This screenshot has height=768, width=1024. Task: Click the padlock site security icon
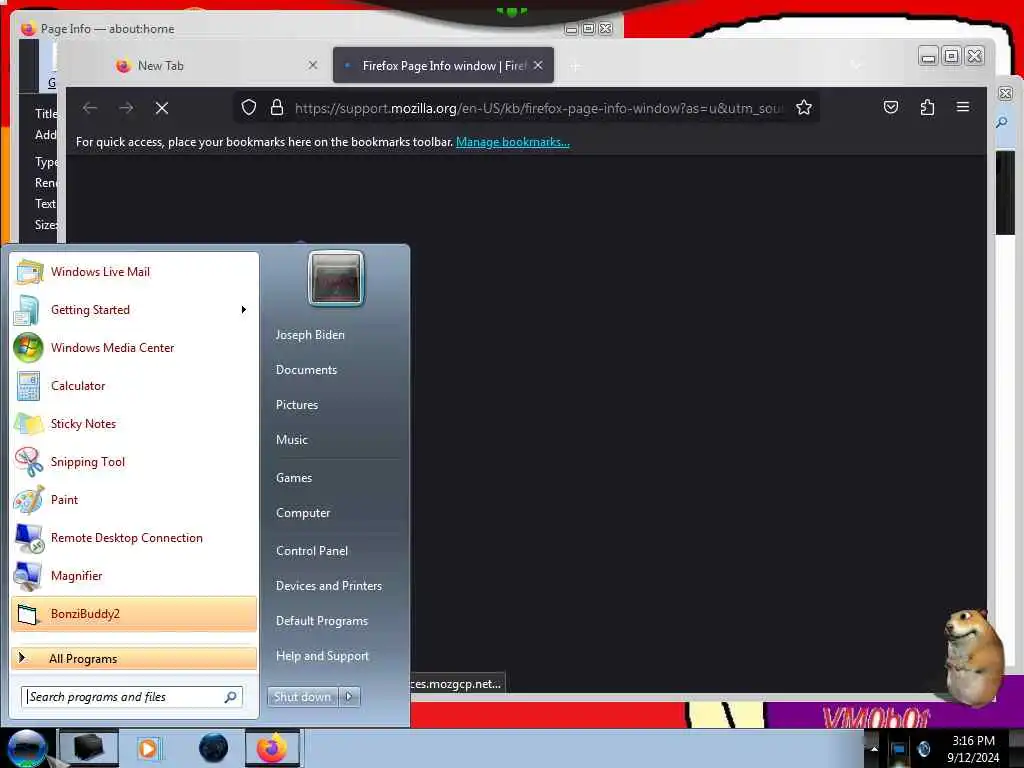[277, 107]
